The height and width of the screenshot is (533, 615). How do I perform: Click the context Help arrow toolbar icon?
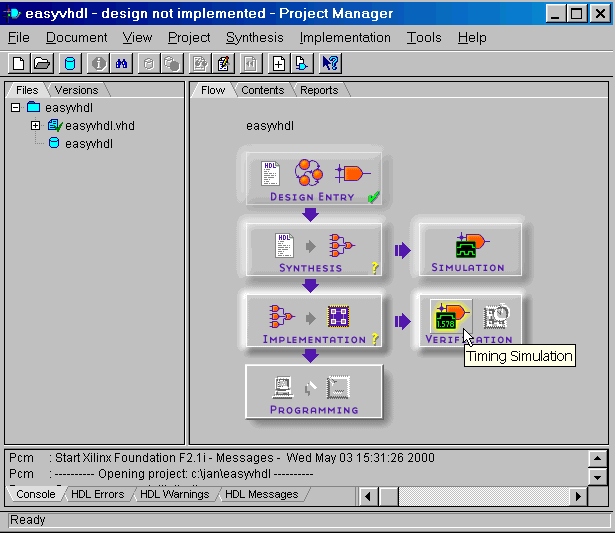331,64
